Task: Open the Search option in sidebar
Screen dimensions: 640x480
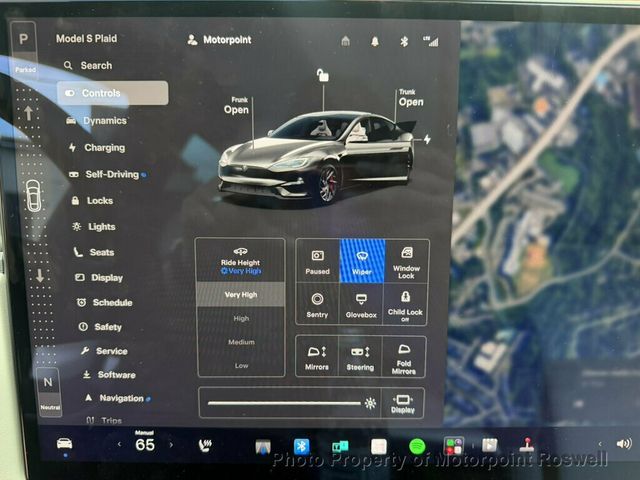Action: (88, 65)
